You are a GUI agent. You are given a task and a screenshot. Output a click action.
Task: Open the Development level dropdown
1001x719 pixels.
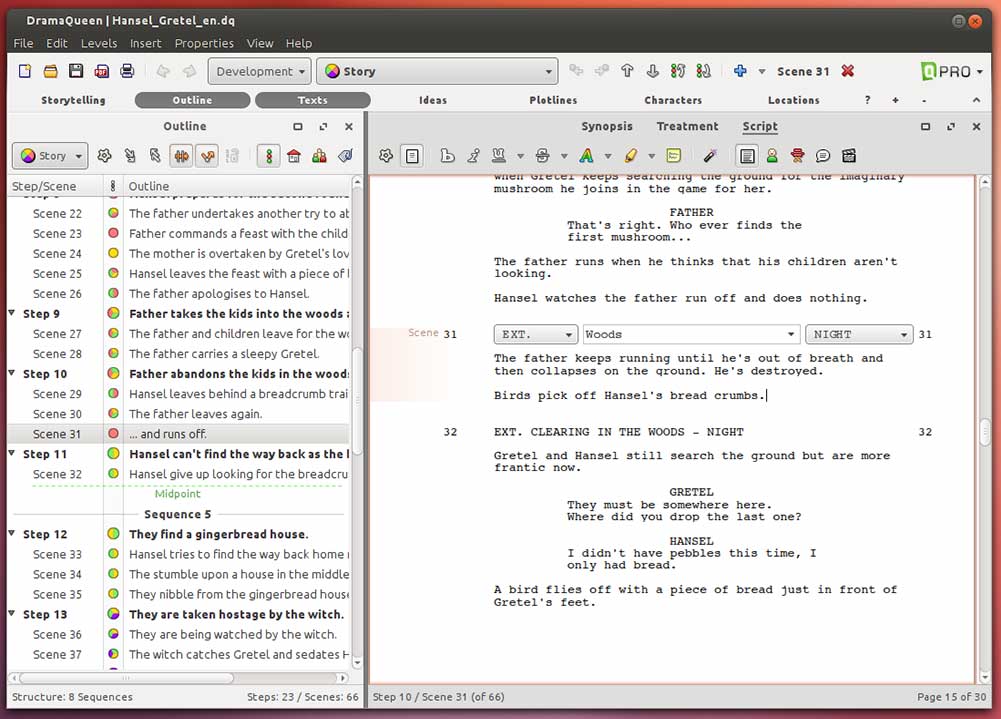pyautogui.click(x=260, y=71)
